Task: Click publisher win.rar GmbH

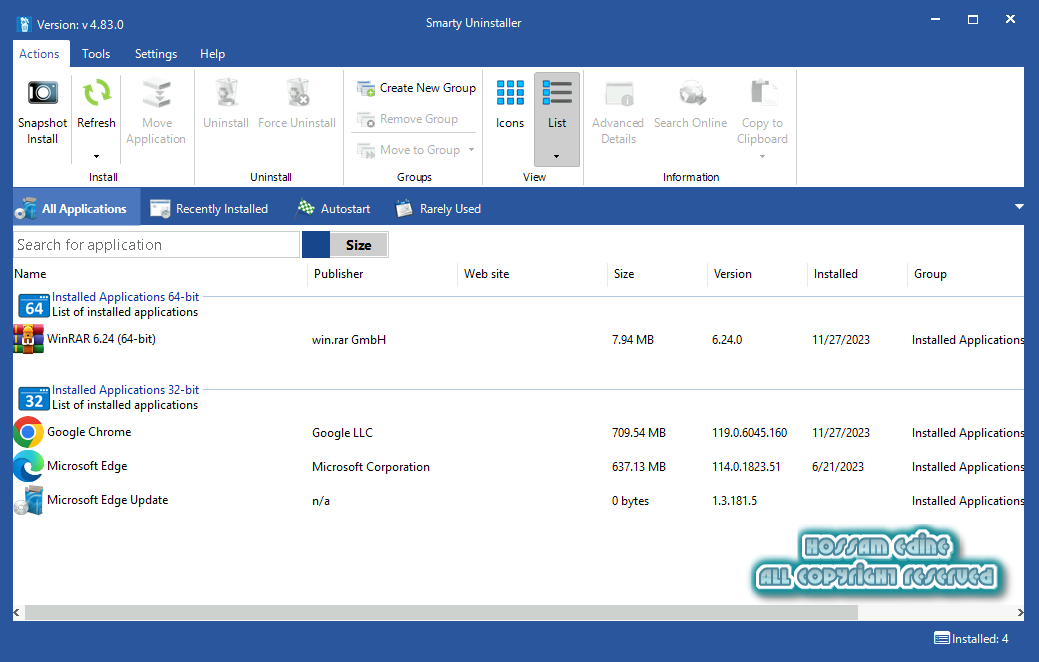Action: pyautogui.click(x=349, y=339)
